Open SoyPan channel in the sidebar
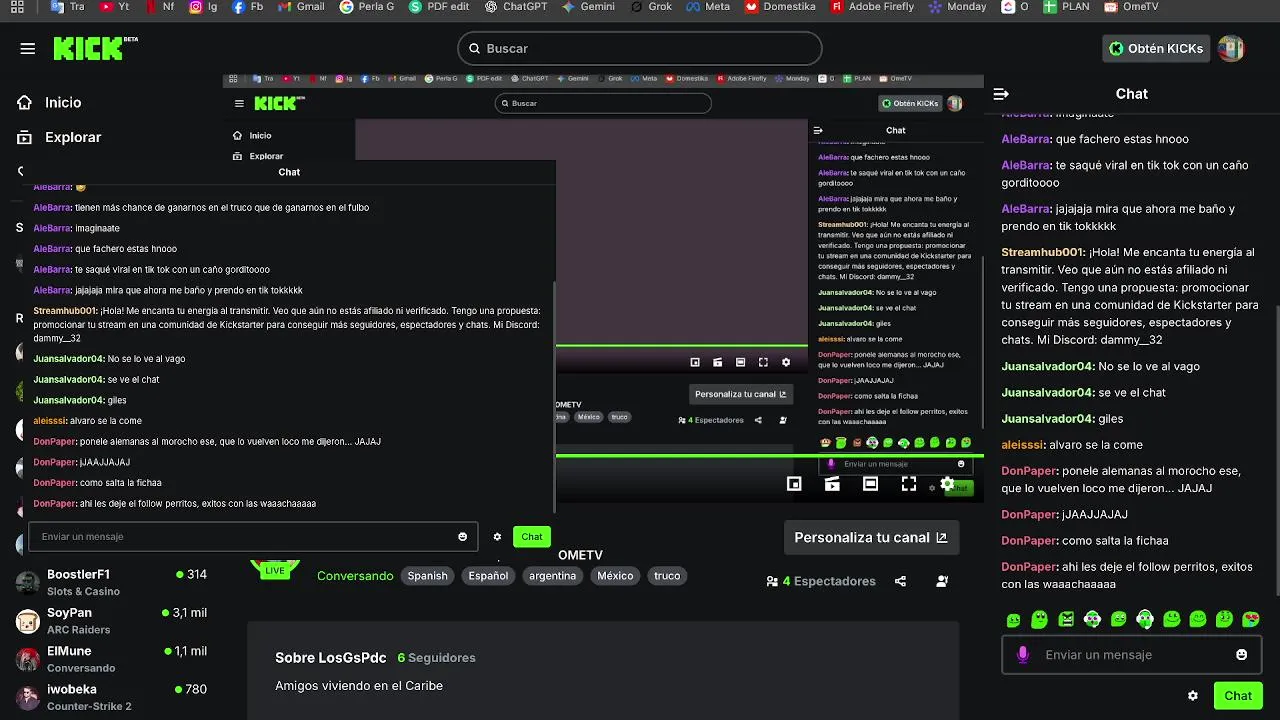 pyautogui.click(x=112, y=620)
